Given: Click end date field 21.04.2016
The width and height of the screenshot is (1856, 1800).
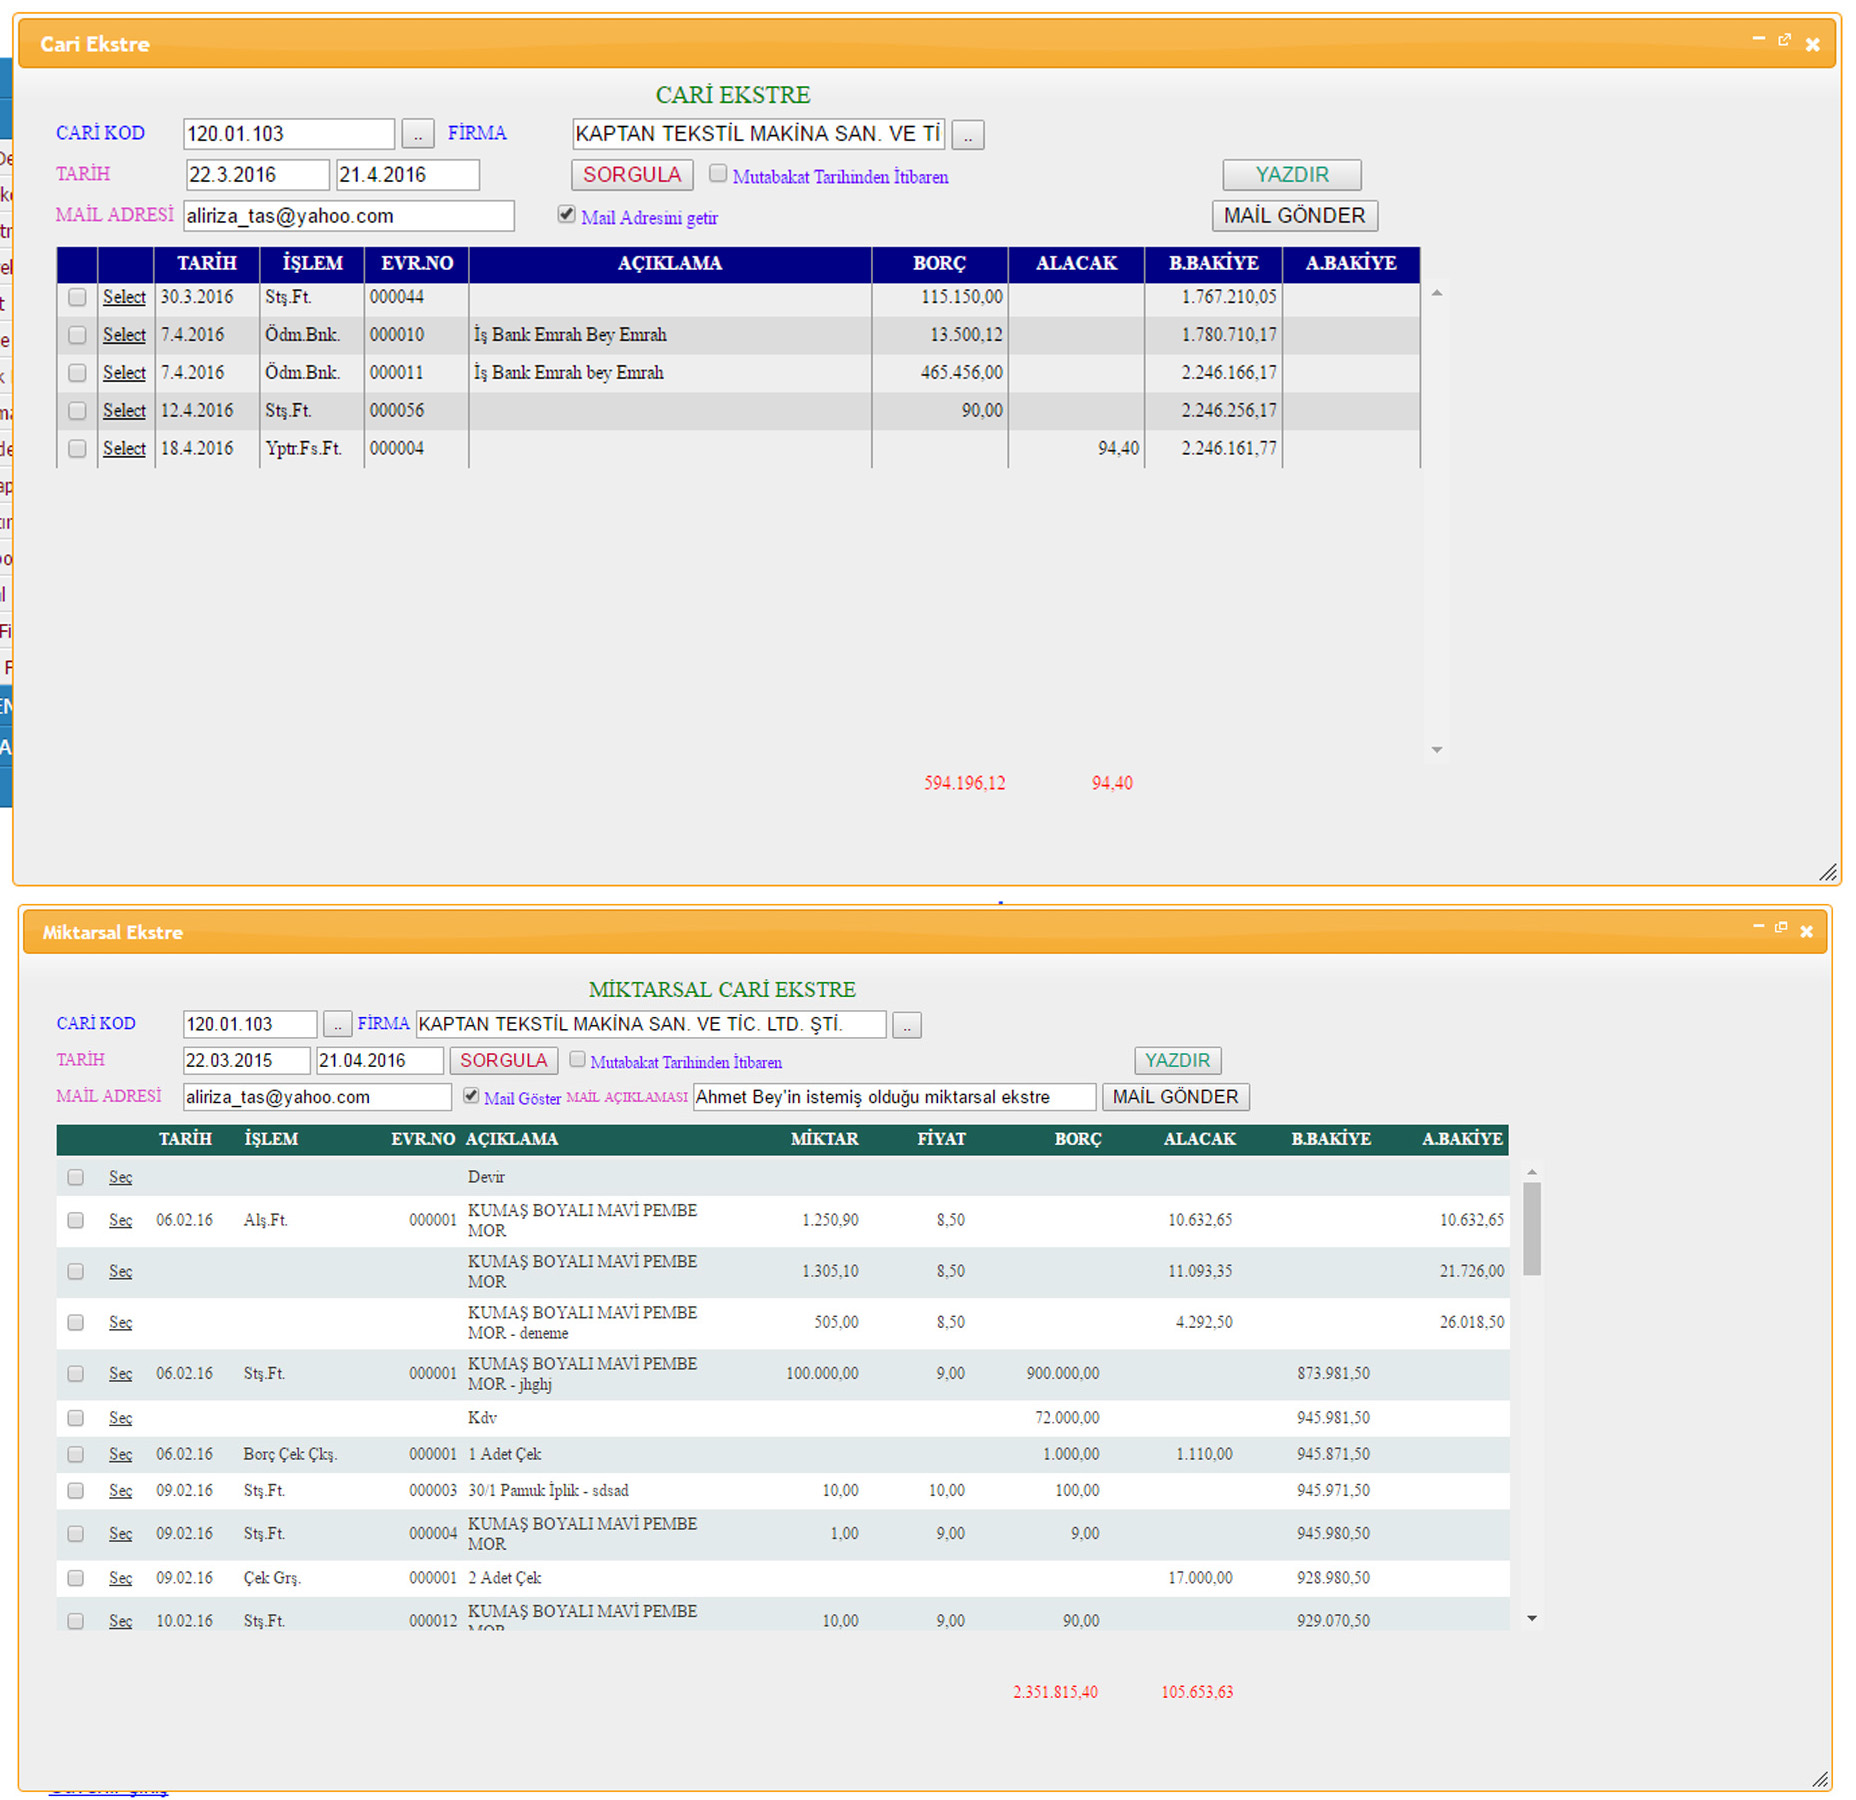Looking at the screenshot, I should click(380, 1061).
